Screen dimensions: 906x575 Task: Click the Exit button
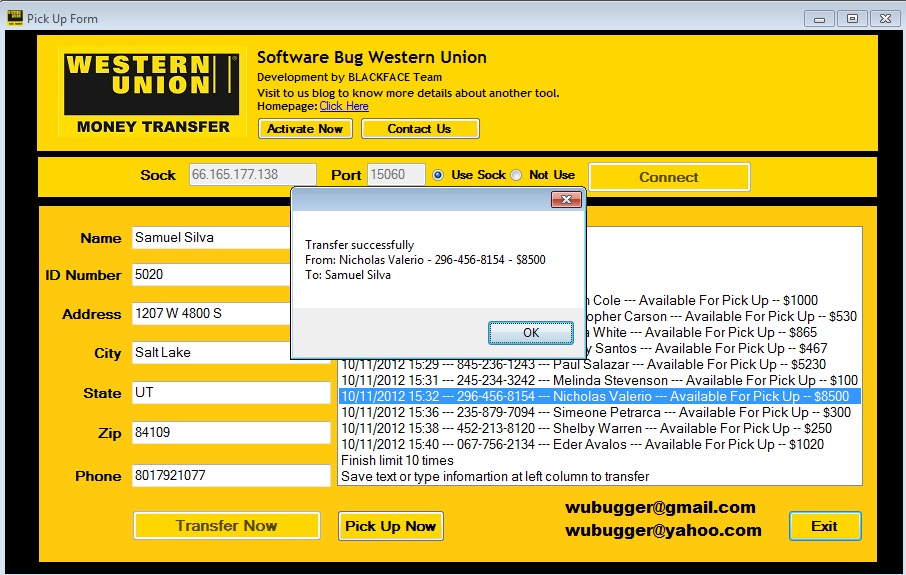click(x=825, y=526)
